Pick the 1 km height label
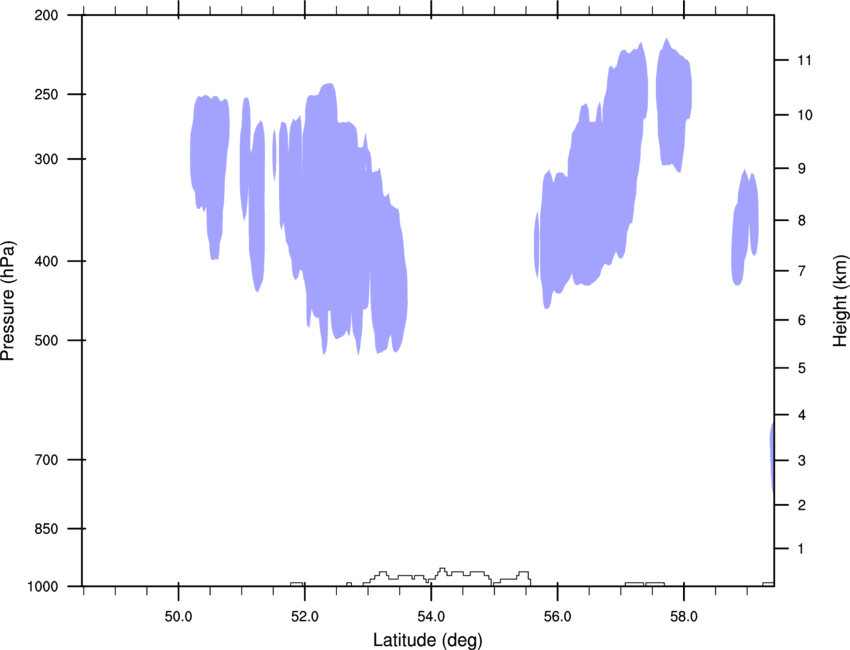850x650 pixels. (801, 549)
